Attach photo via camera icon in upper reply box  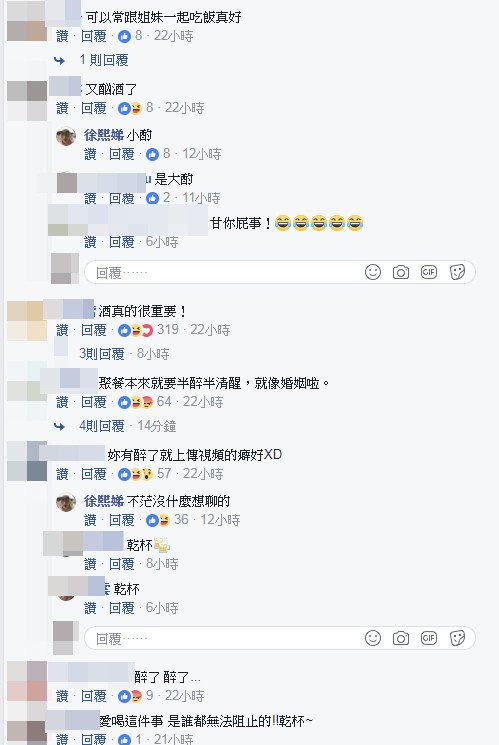point(401,272)
